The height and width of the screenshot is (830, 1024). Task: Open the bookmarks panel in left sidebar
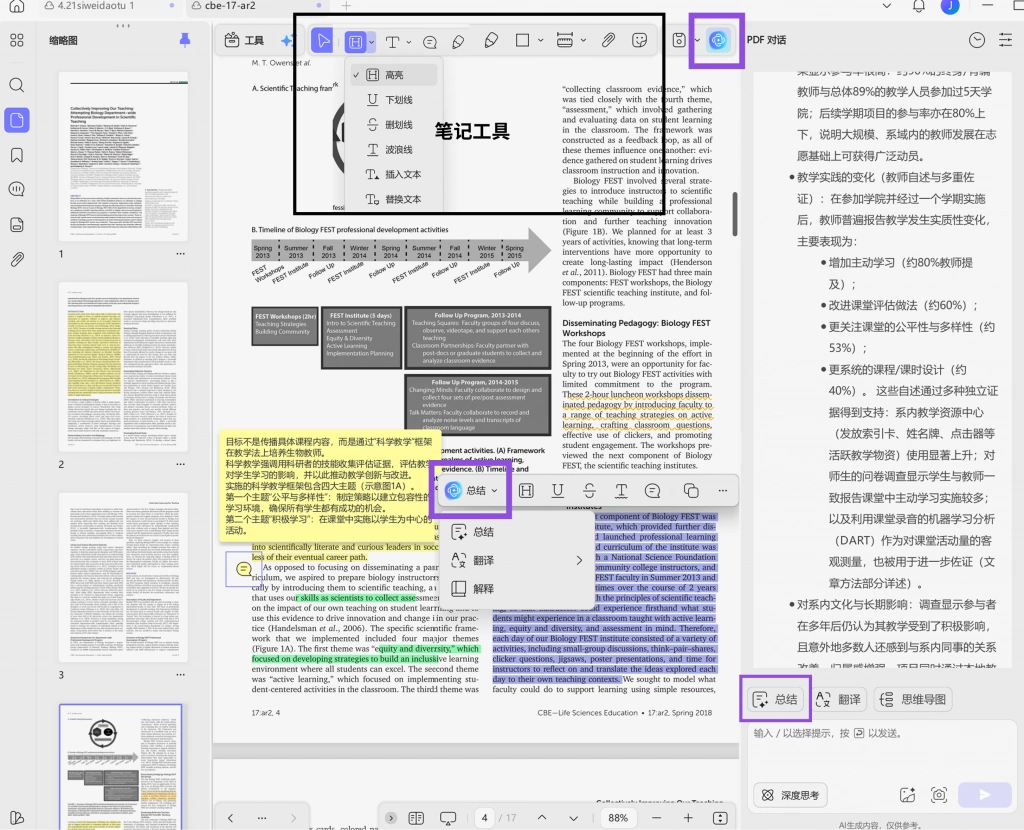click(17, 155)
